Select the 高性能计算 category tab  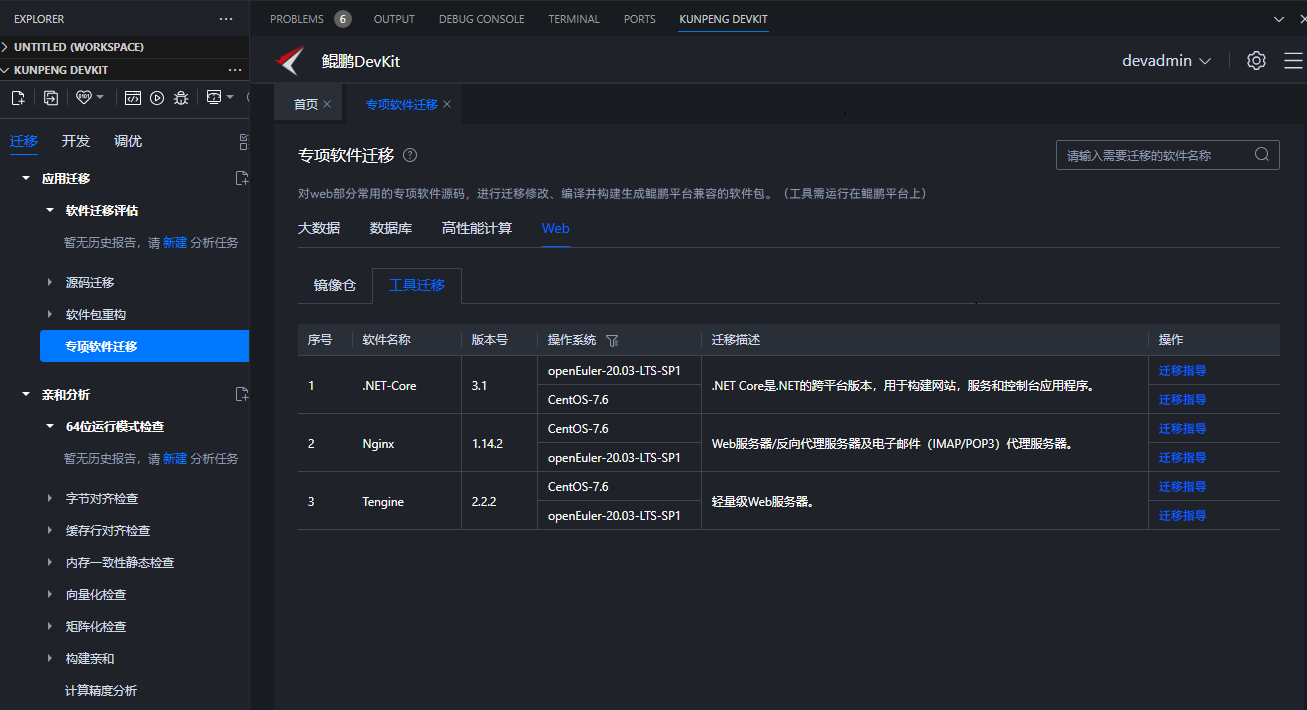point(477,228)
